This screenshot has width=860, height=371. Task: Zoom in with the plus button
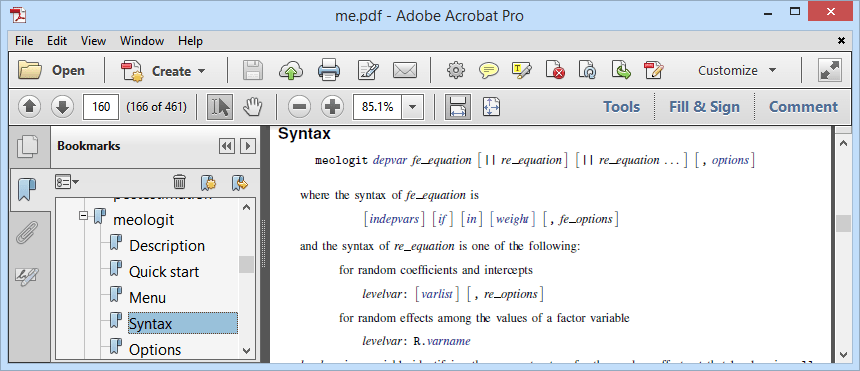(332, 106)
